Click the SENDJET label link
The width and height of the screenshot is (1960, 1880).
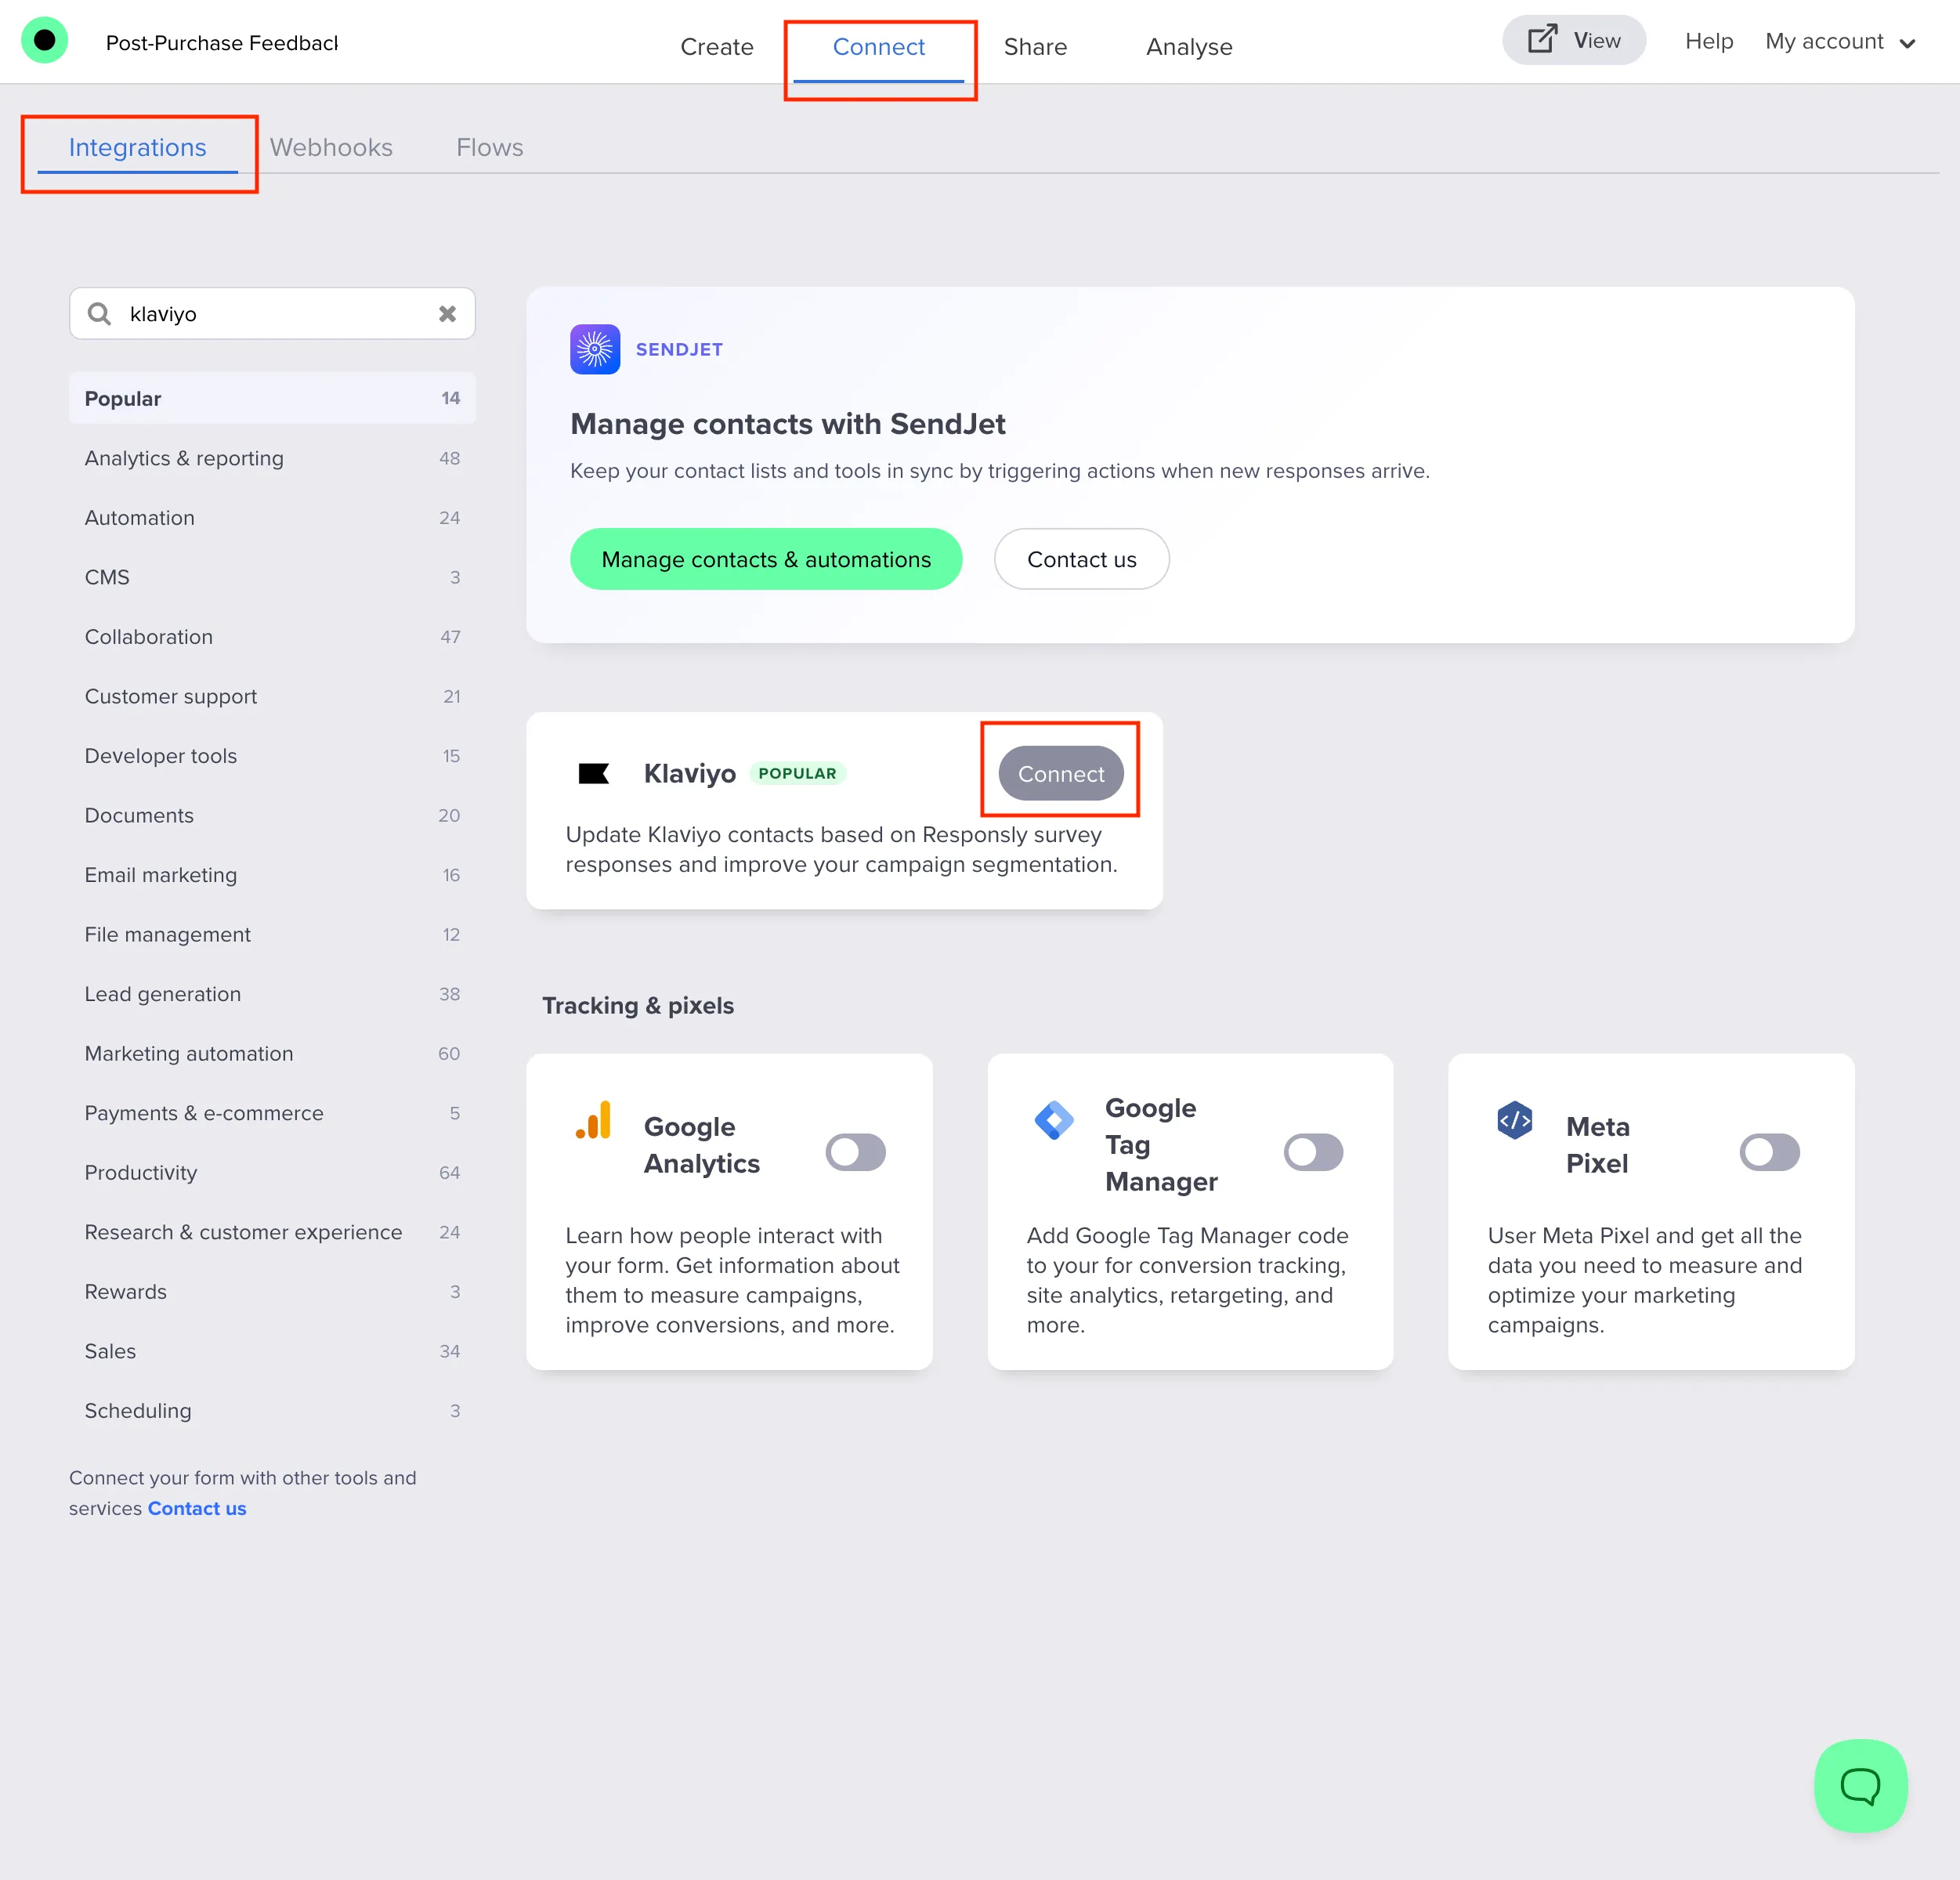coord(679,349)
